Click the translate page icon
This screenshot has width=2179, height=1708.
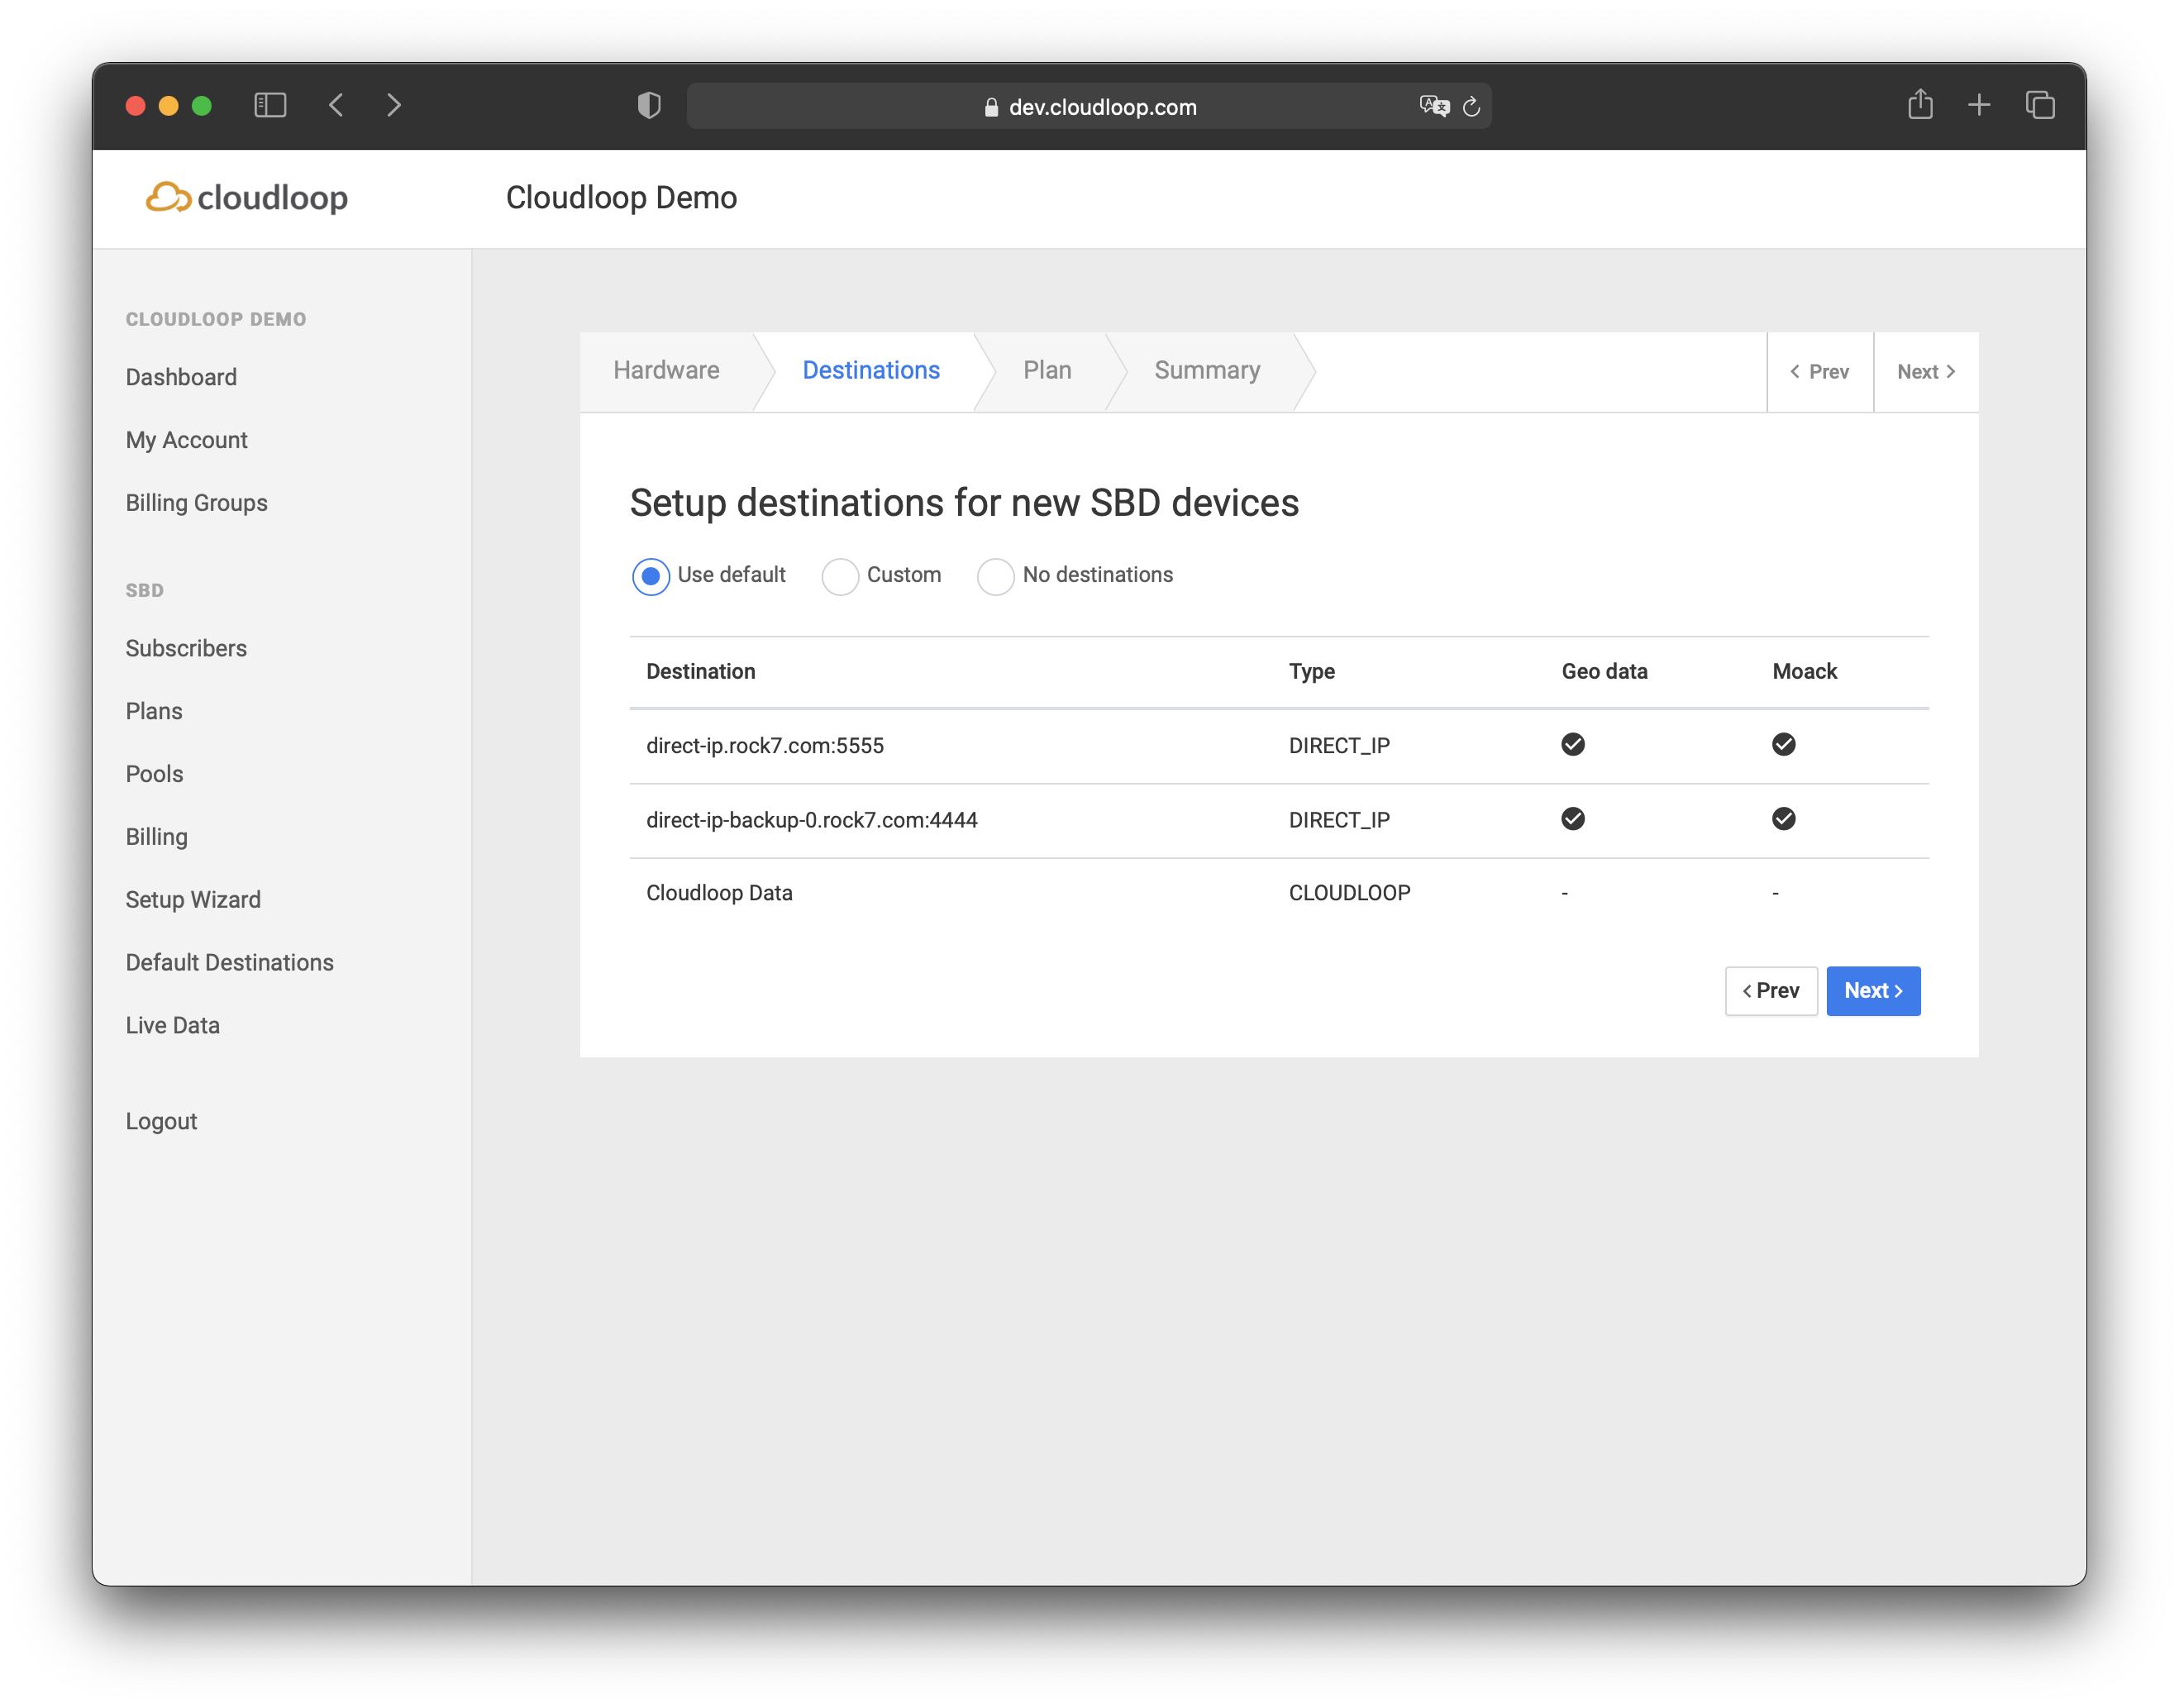pos(1433,106)
